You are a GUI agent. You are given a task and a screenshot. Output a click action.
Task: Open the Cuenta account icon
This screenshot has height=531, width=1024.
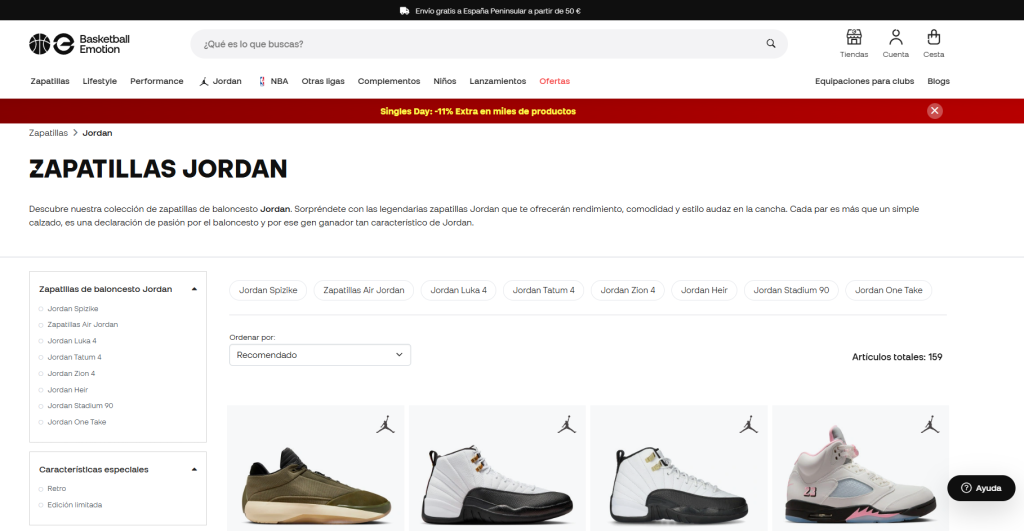895,43
